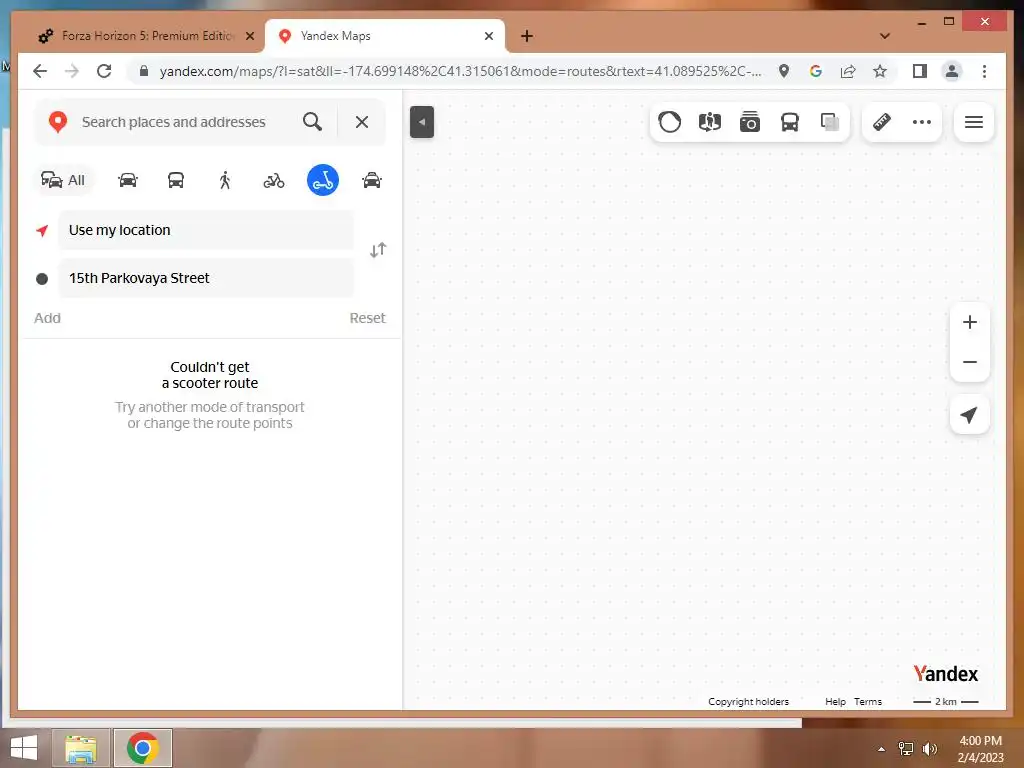Open tab search chevron dropdown
Screen dimensions: 1024x768
click(x=885, y=36)
